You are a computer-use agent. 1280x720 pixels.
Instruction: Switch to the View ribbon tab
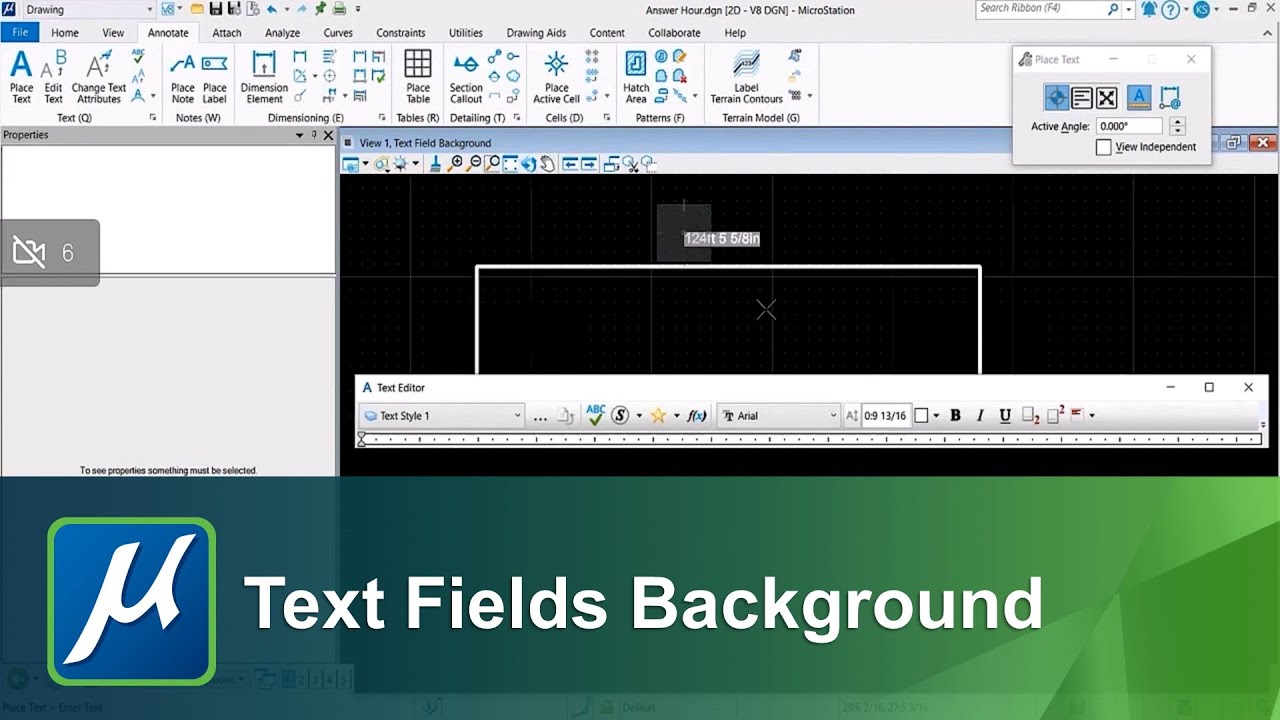point(113,32)
